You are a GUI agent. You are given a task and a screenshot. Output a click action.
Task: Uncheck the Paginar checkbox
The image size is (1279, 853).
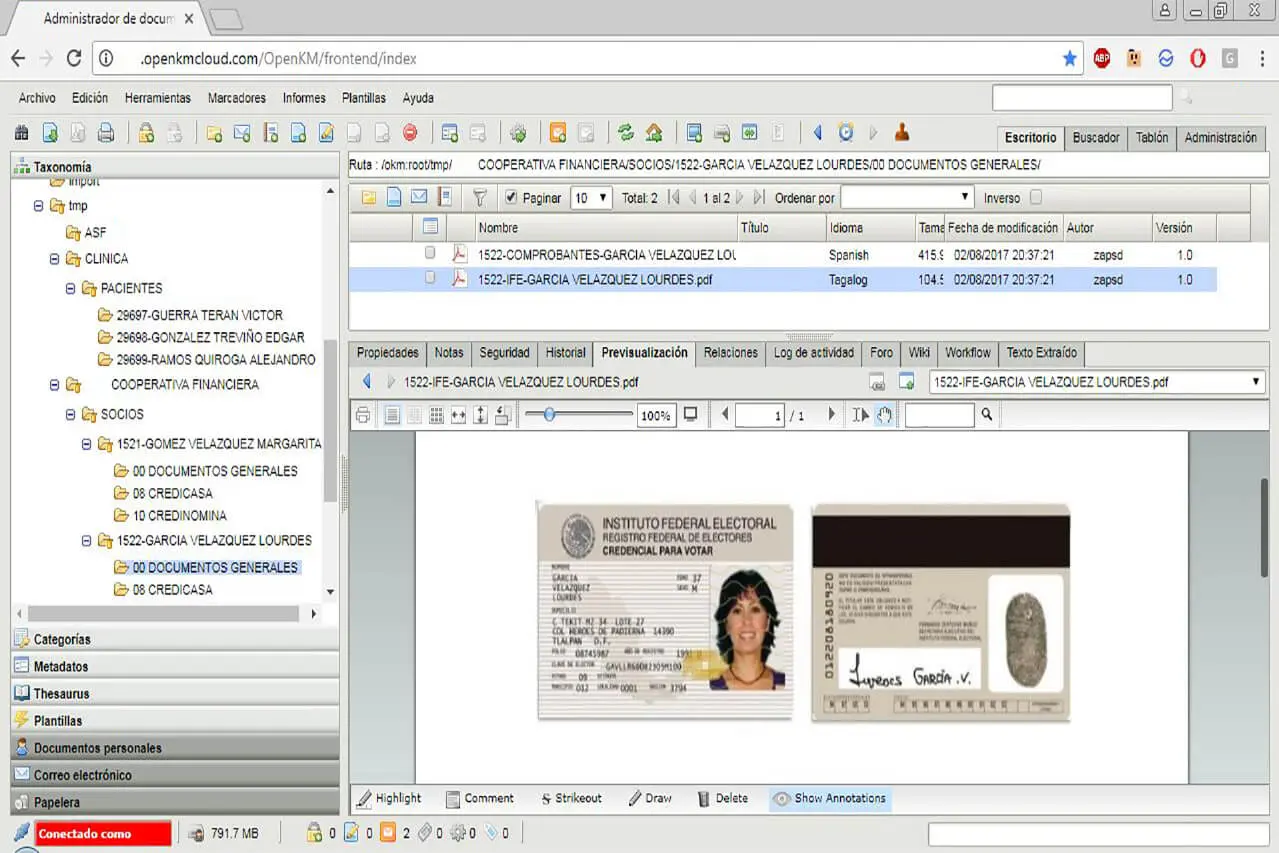[x=510, y=197]
